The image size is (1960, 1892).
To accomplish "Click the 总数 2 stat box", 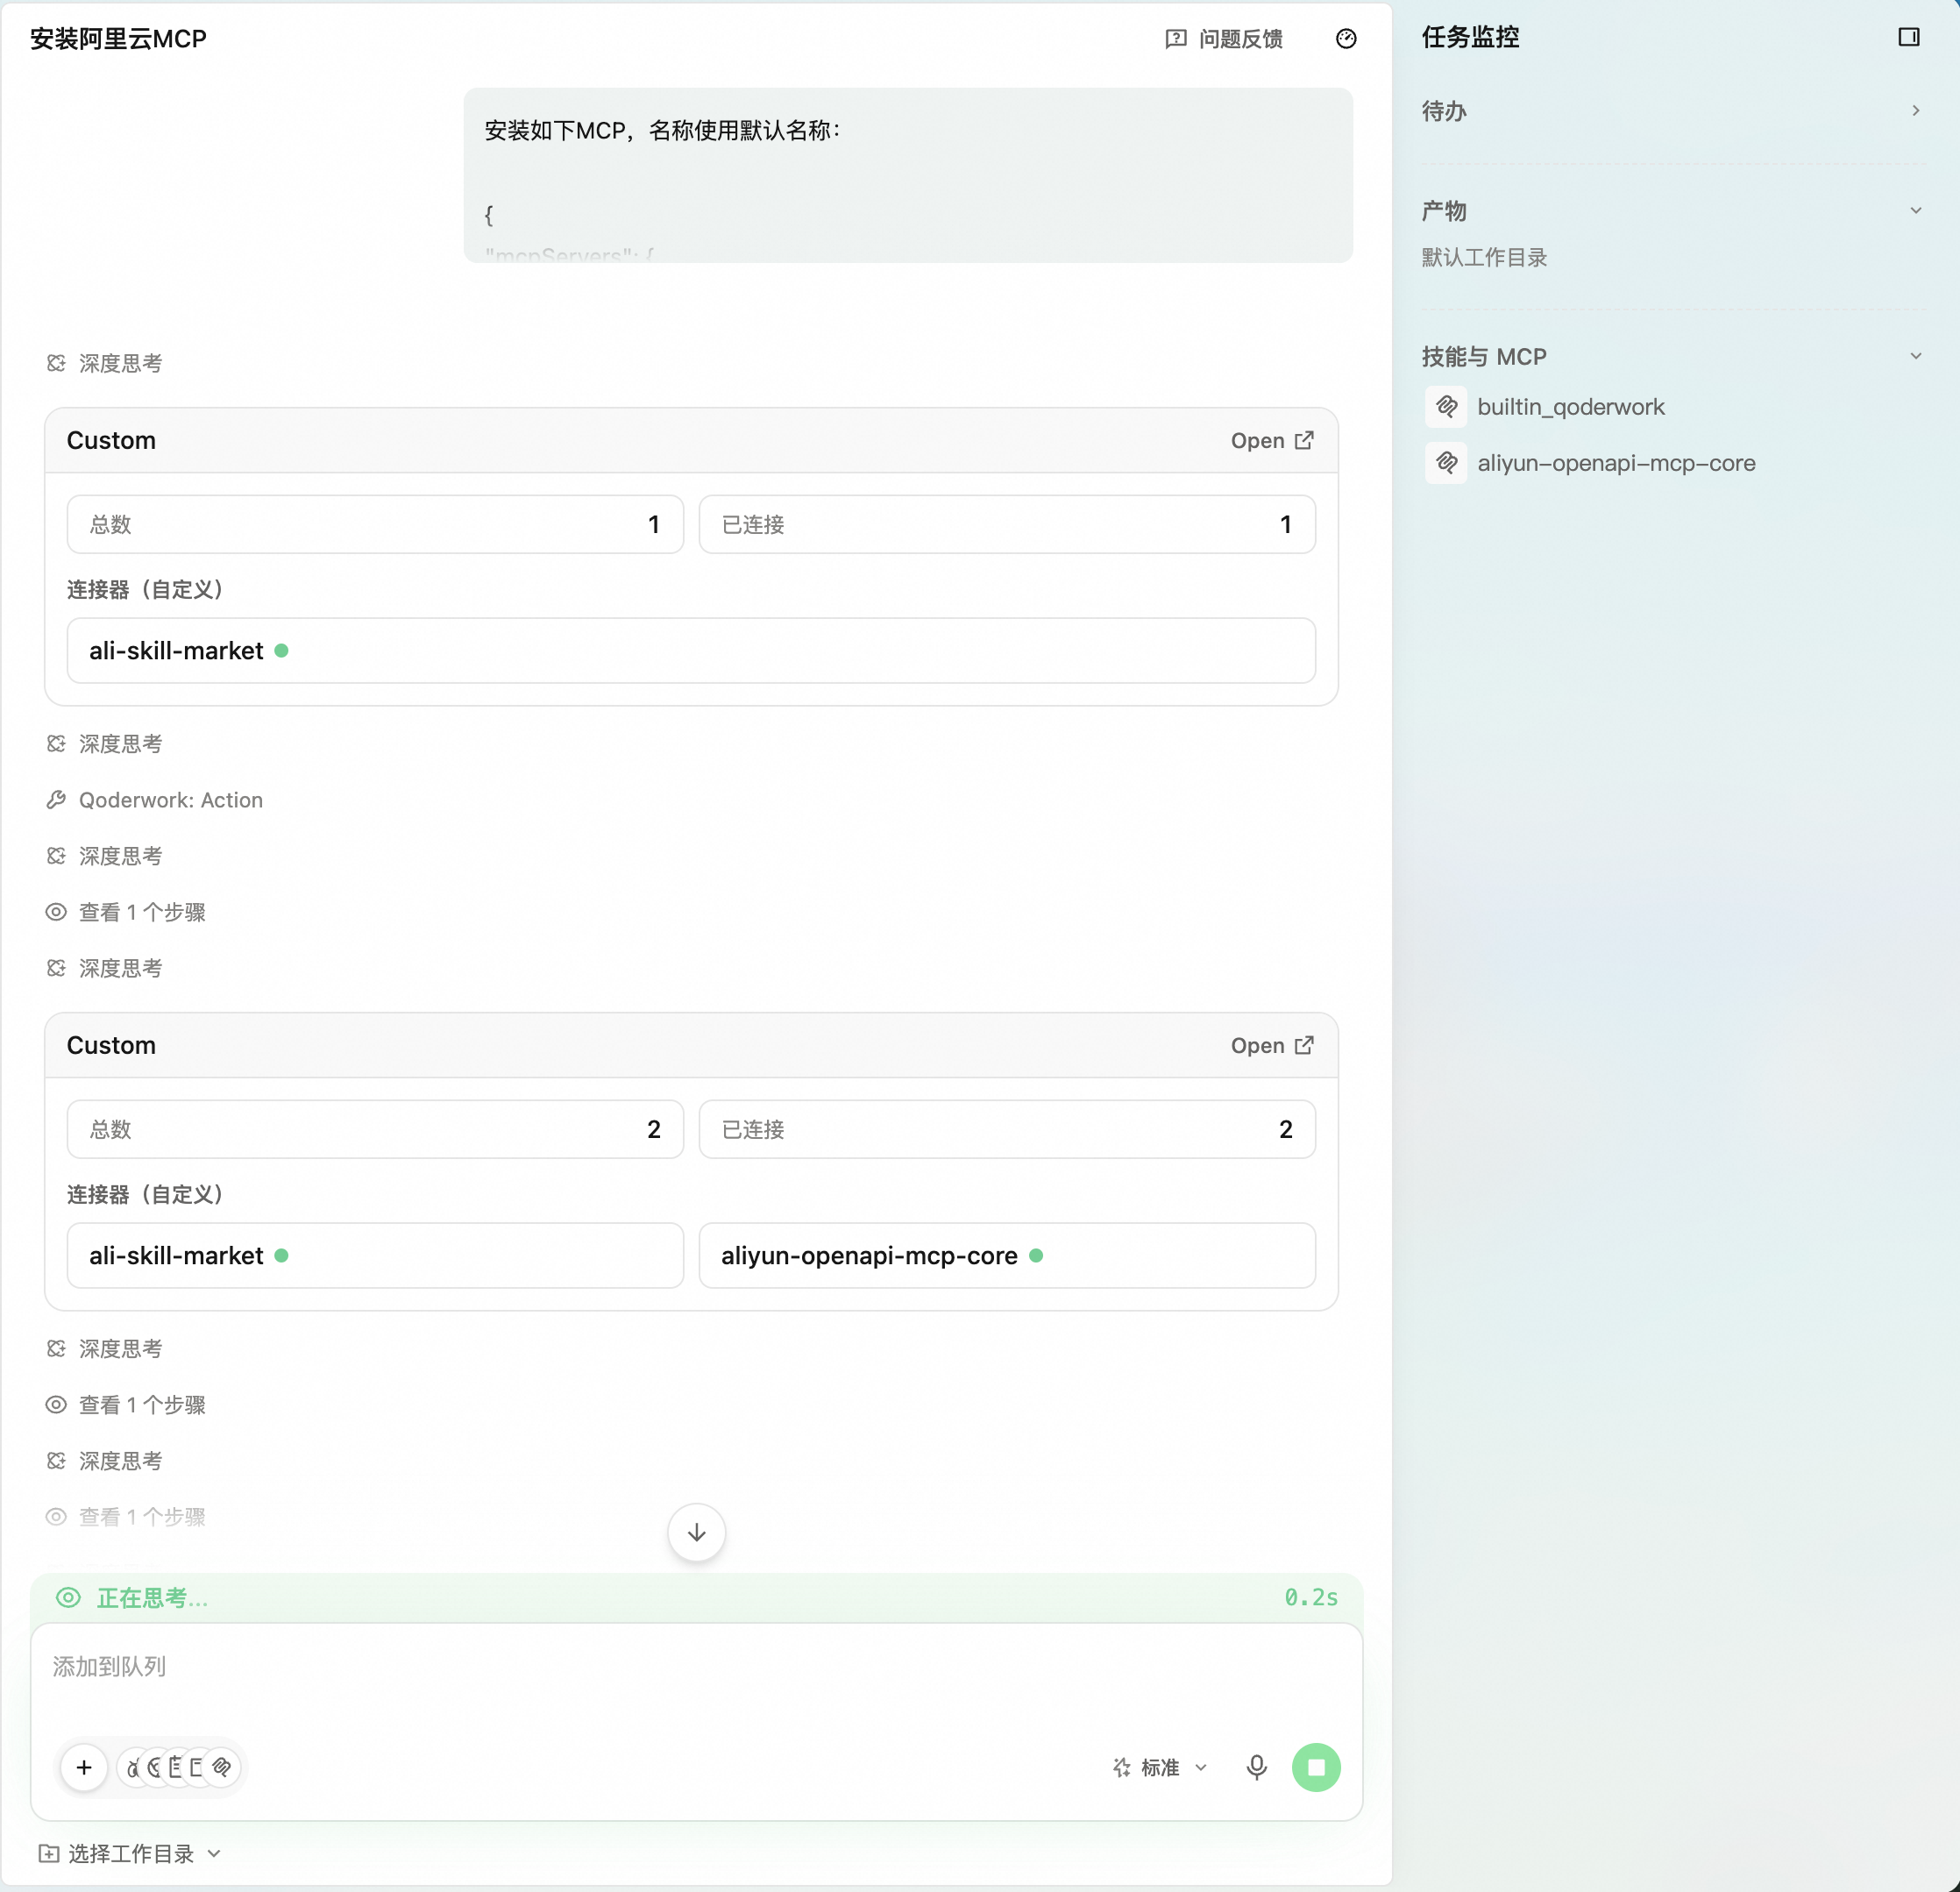I will [375, 1130].
